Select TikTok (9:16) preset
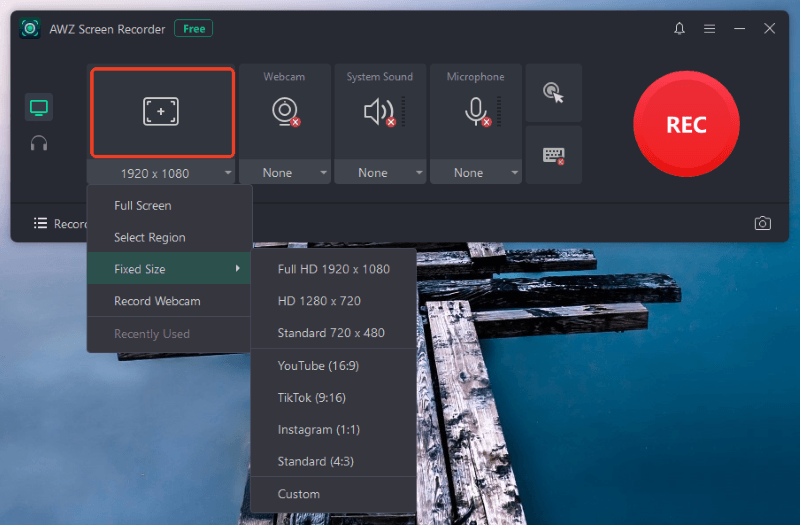This screenshot has width=800, height=525. pyautogui.click(x=334, y=397)
